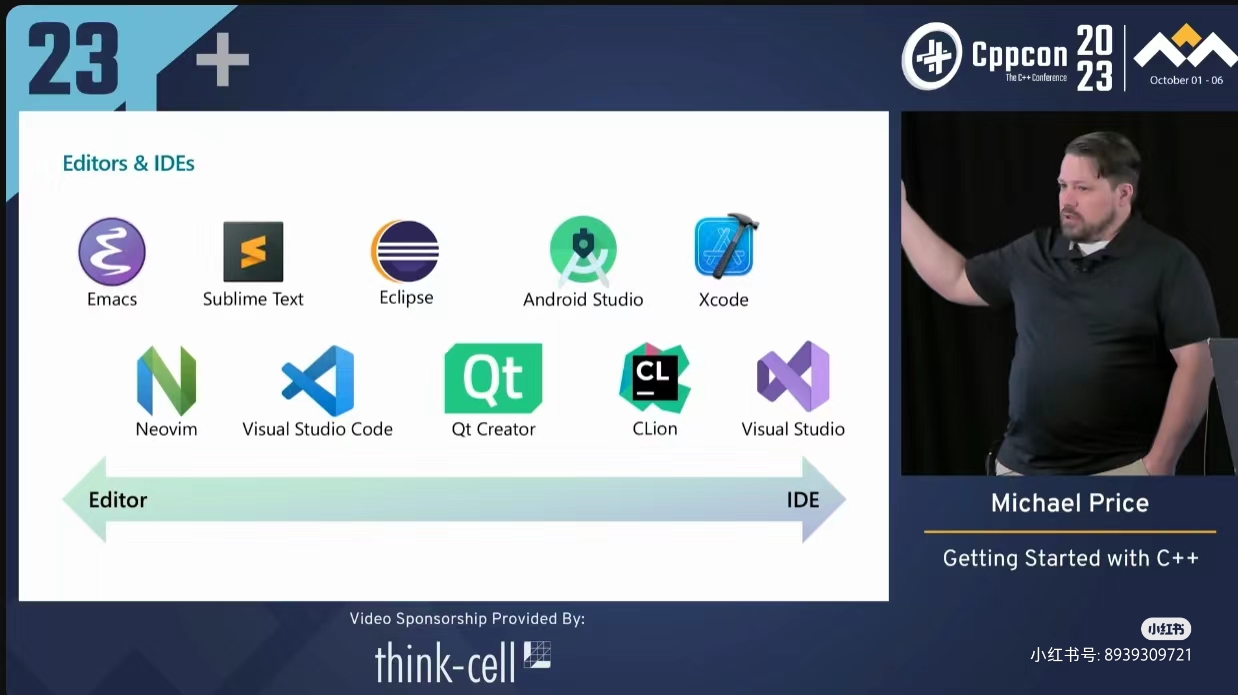Click the Emacs logo icon

[112, 252]
